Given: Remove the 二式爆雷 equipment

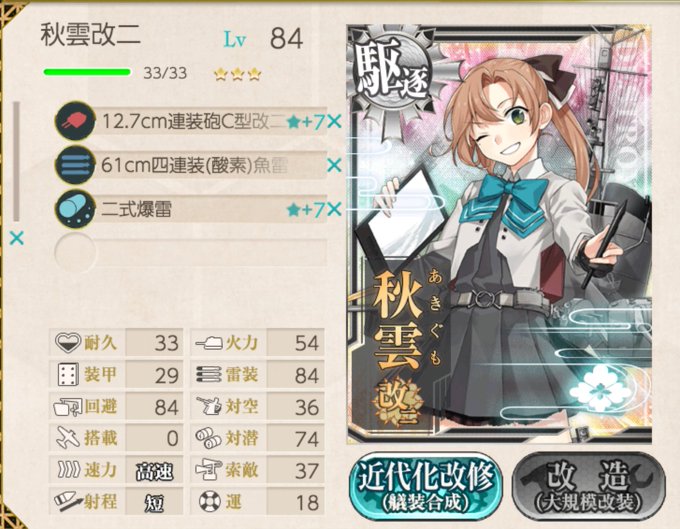Looking at the screenshot, I should 334,210.
